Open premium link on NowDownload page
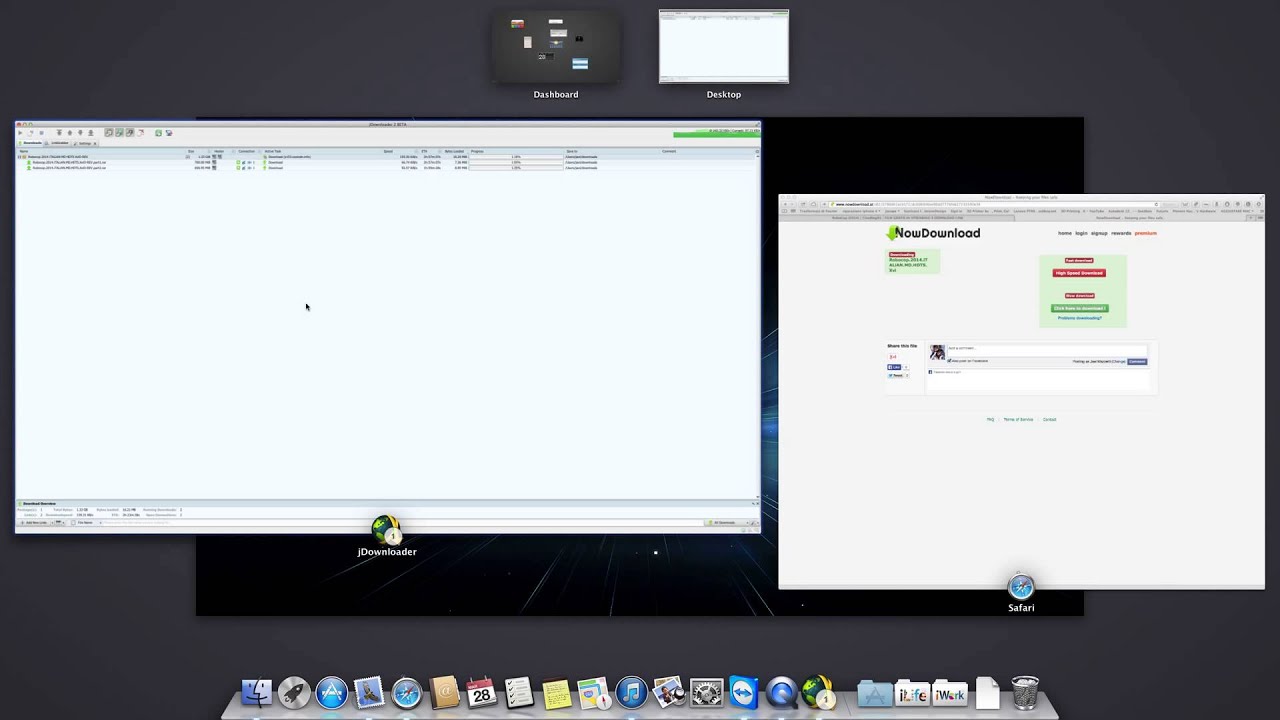Screen dimensions: 1280x720 click(1146, 233)
